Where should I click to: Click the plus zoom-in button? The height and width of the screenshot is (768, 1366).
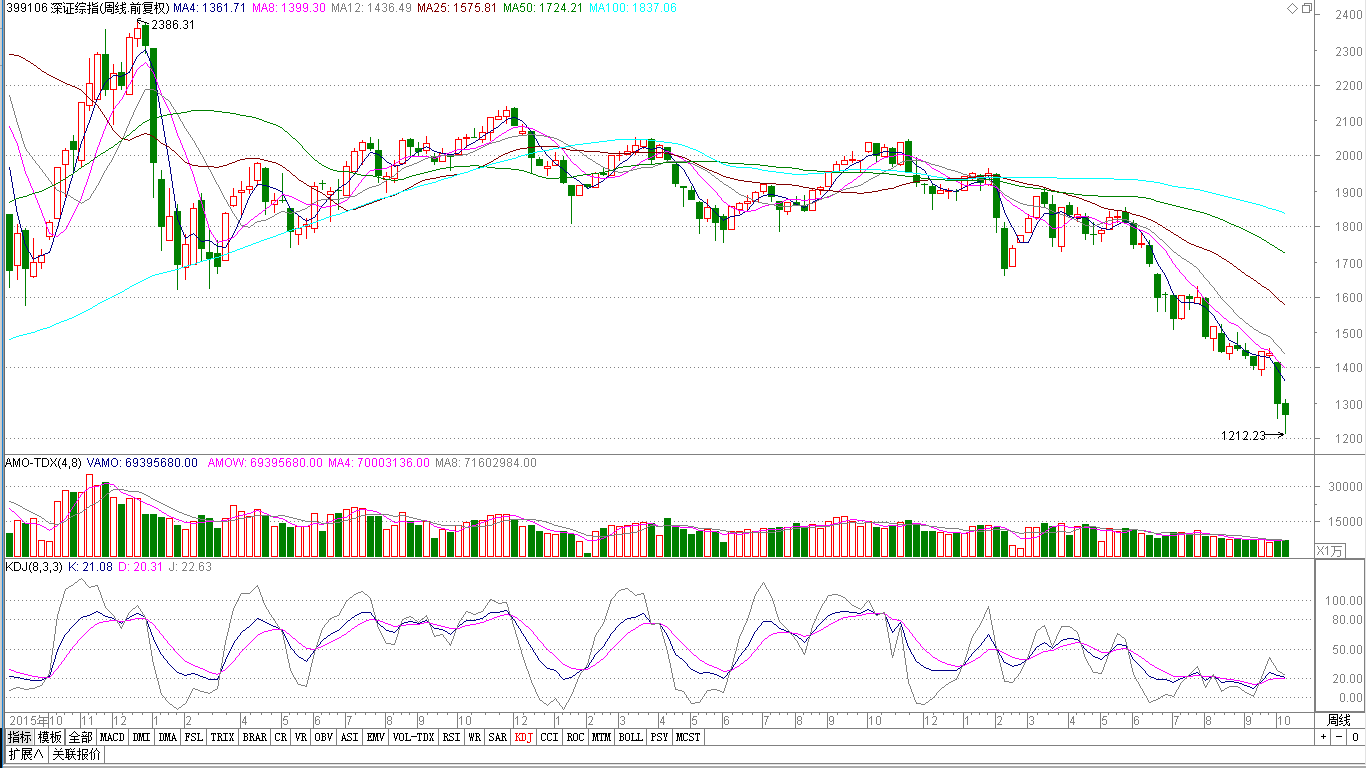tap(1323, 737)
